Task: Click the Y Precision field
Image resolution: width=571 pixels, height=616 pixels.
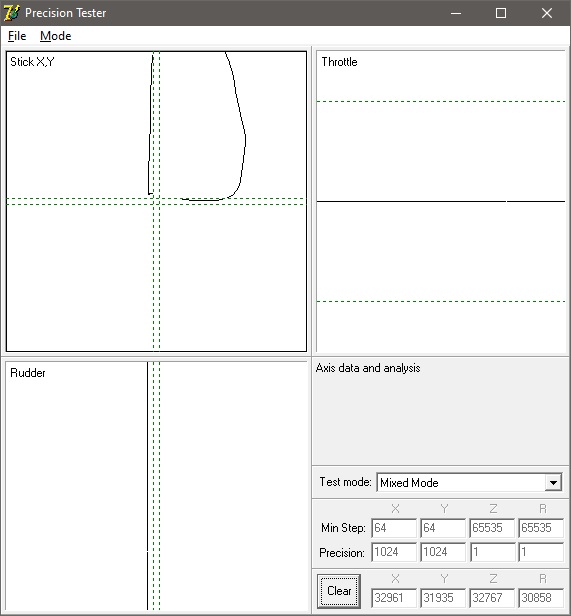Action: click(443, 552)
